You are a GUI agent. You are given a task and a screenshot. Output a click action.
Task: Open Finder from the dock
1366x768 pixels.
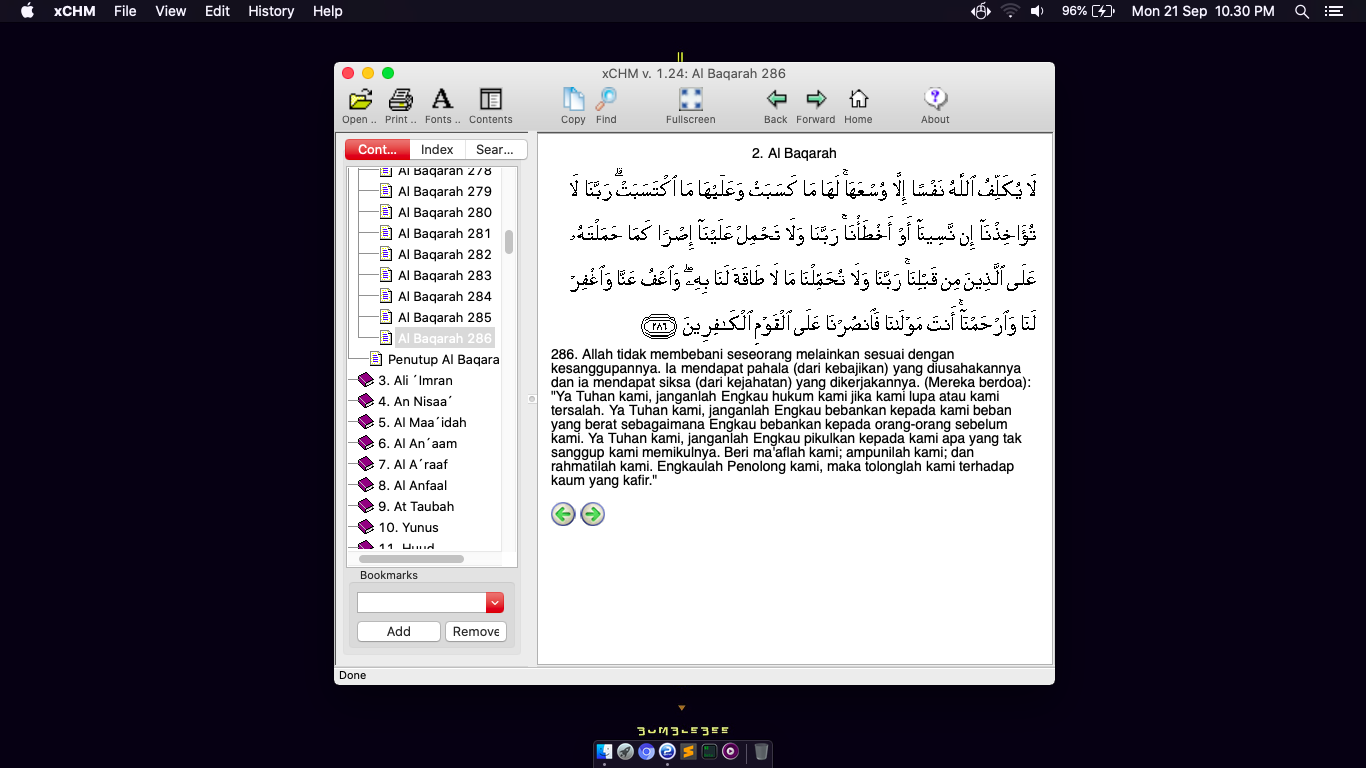click(604, 751)
